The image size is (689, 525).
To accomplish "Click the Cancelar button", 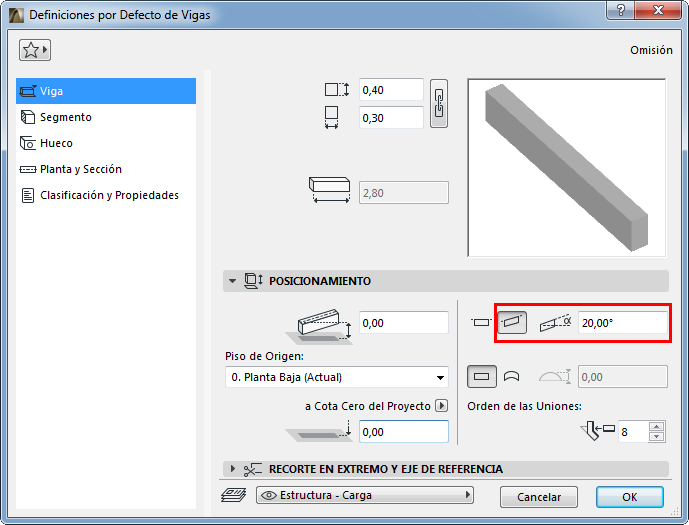I will click(x=539, y=497).
